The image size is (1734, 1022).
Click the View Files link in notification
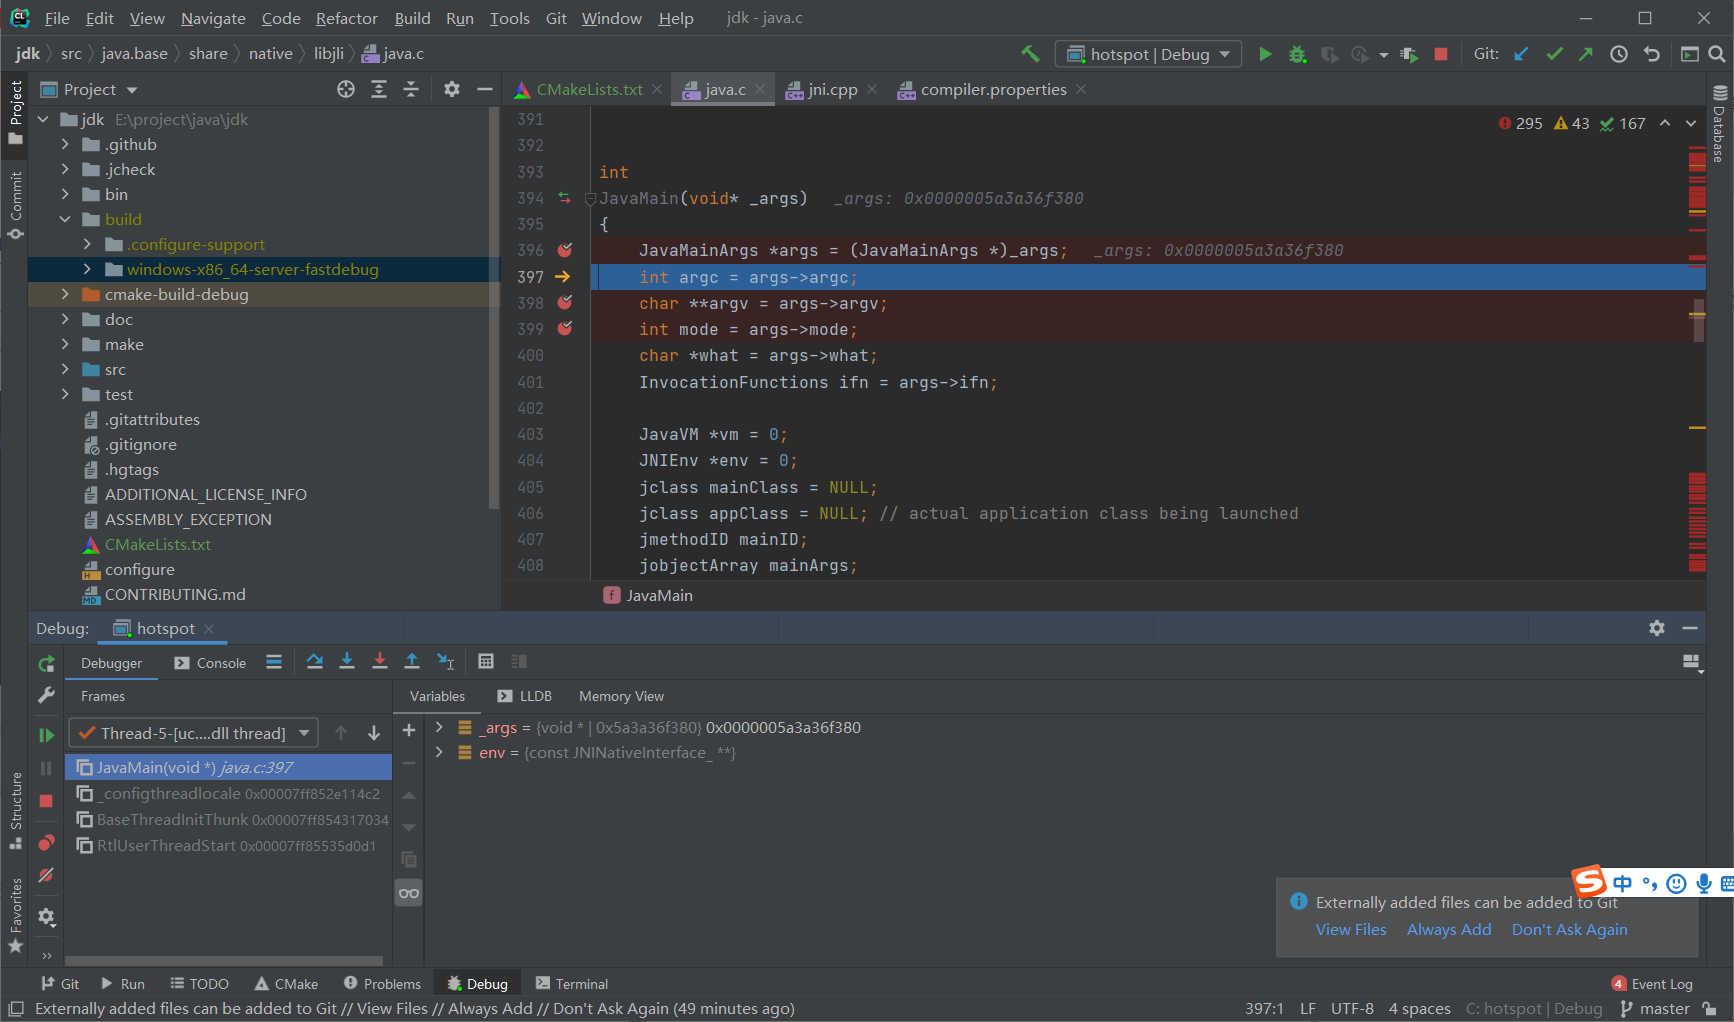[1351, 929]
